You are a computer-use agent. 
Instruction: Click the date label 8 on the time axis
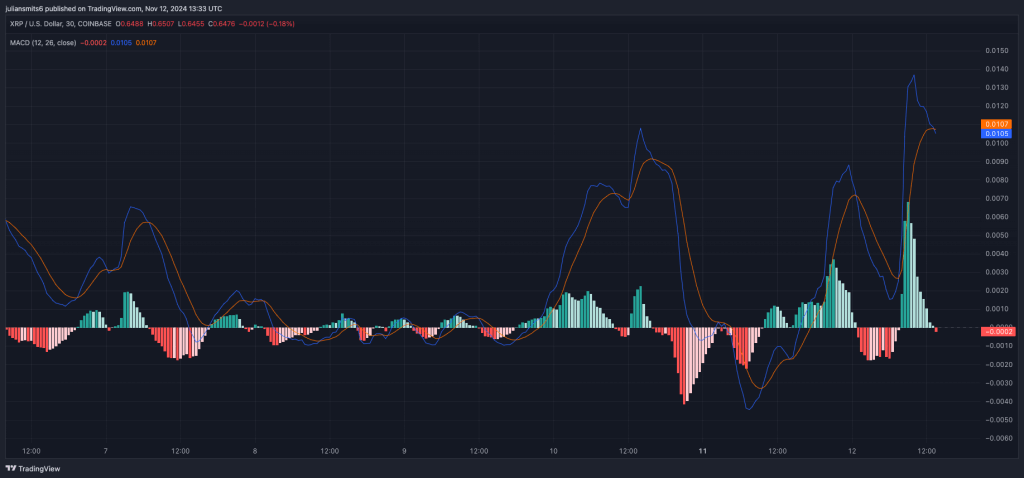click(255, 451)
